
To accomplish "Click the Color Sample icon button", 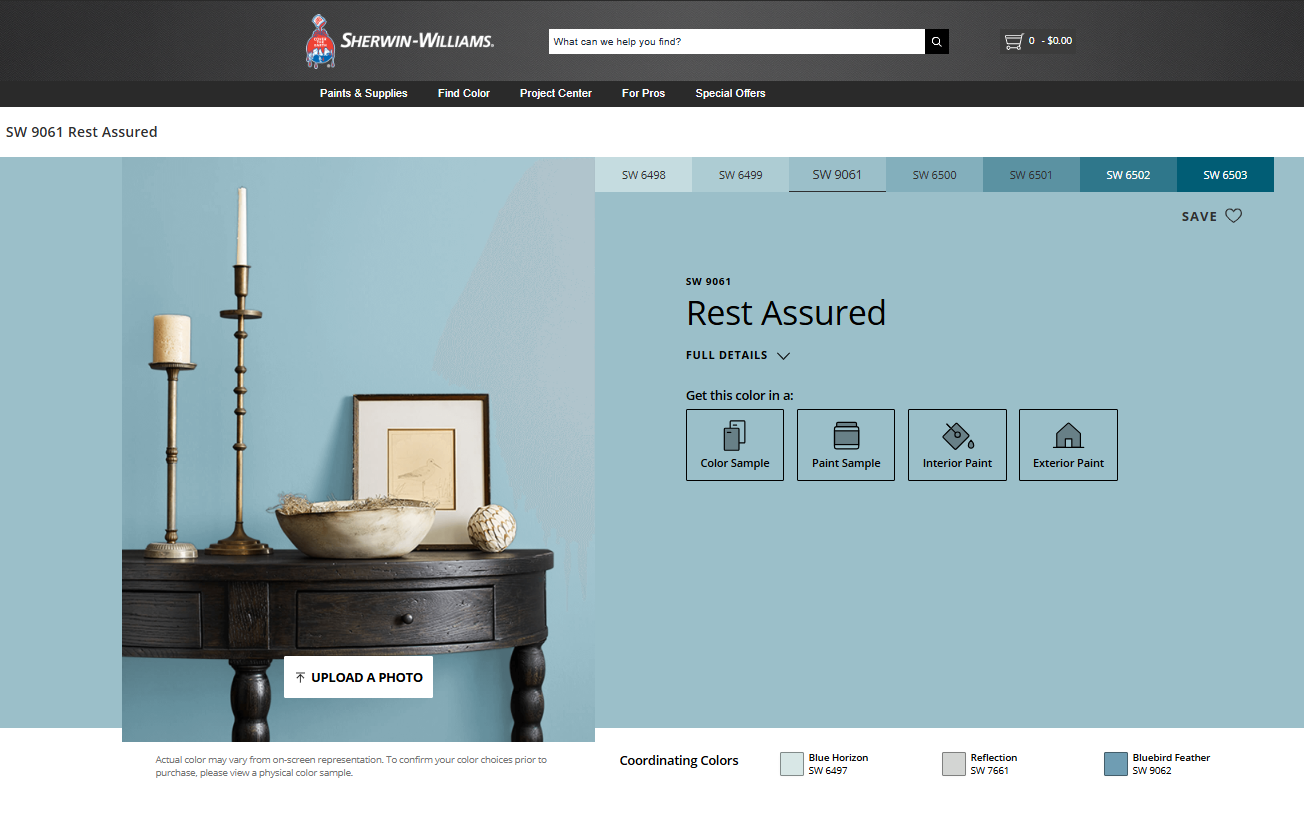I will coord(735,436).
